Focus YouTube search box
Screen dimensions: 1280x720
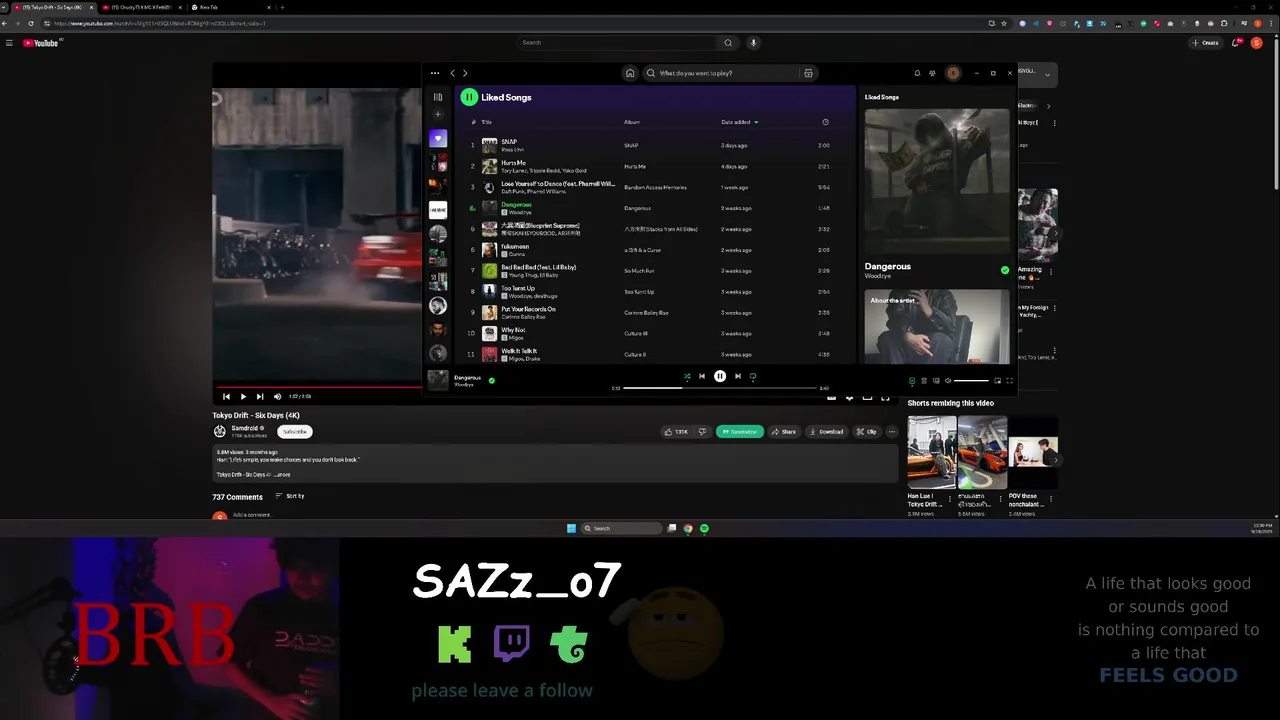618,42
